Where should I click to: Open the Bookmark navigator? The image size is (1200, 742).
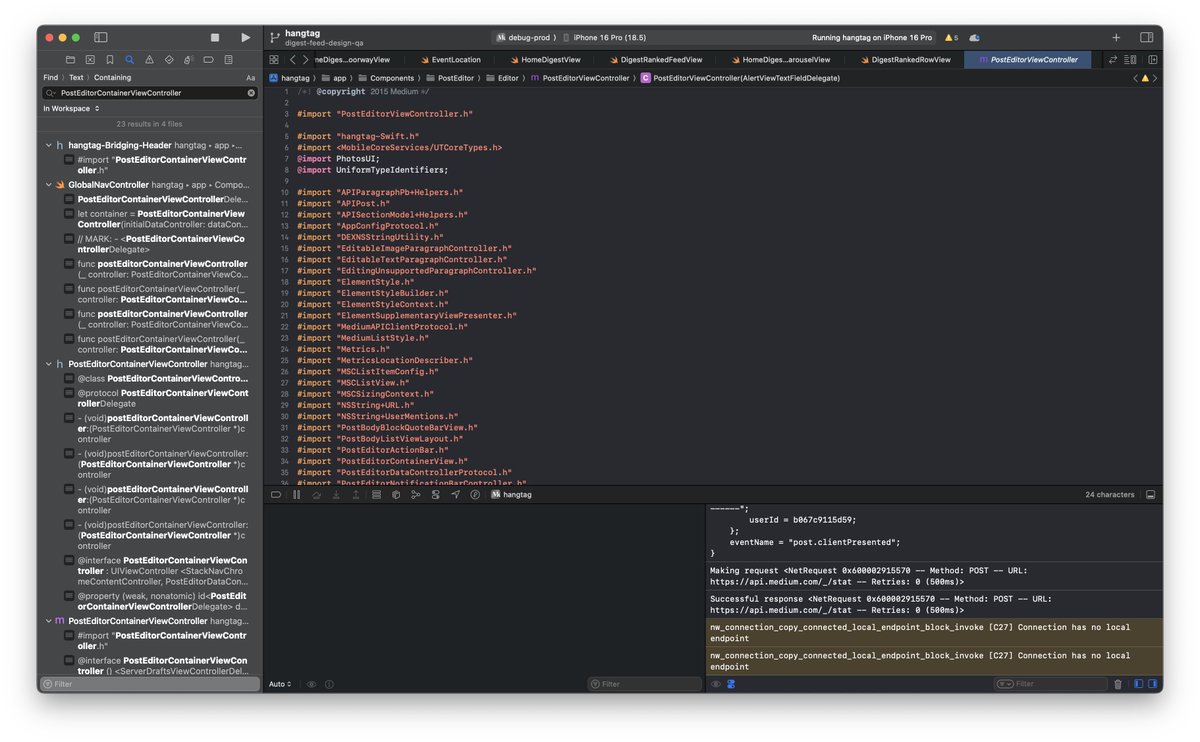pyautogui.click(x=110, y=60)
